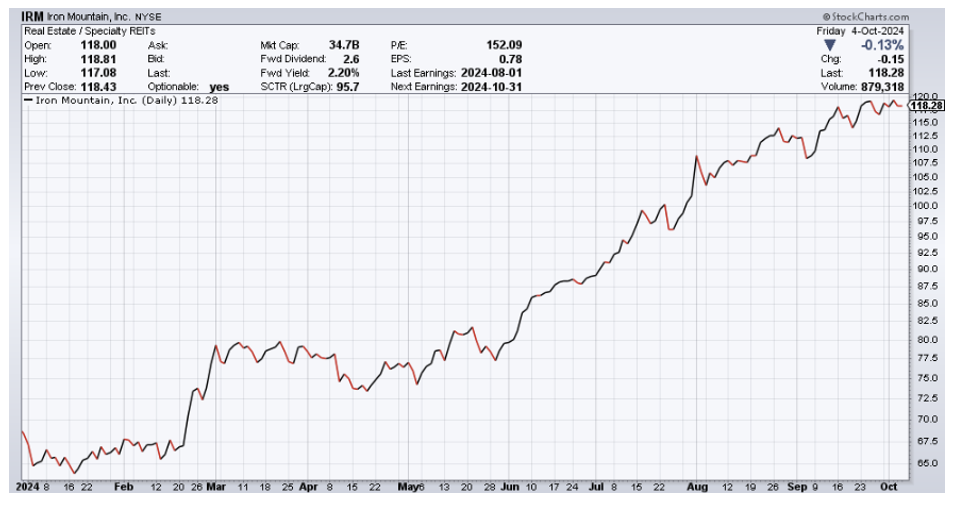The width and height of the screenshot is (960, 505).
Task: Click the Low value 117.08
Action: pyautogui.click(x=98, y=73)
